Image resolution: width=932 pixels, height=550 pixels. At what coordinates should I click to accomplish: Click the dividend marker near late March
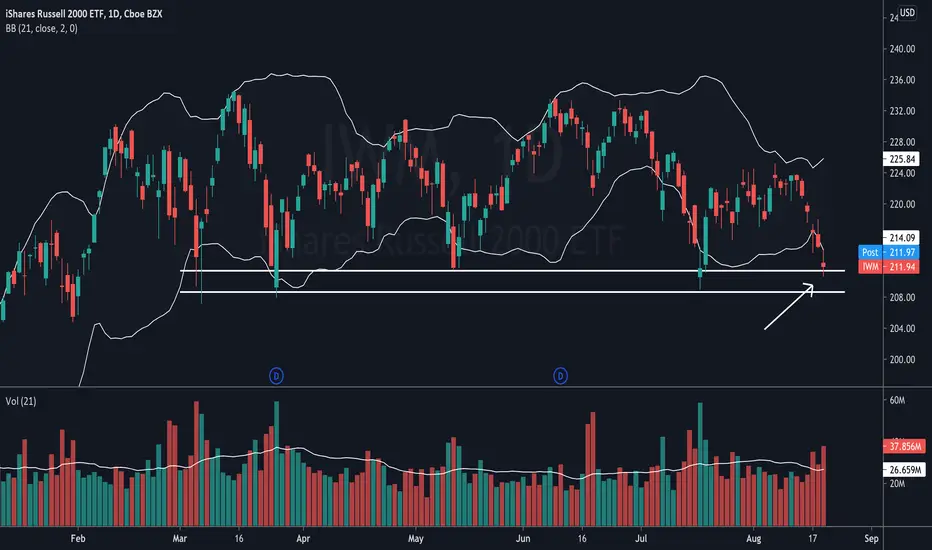276,376
